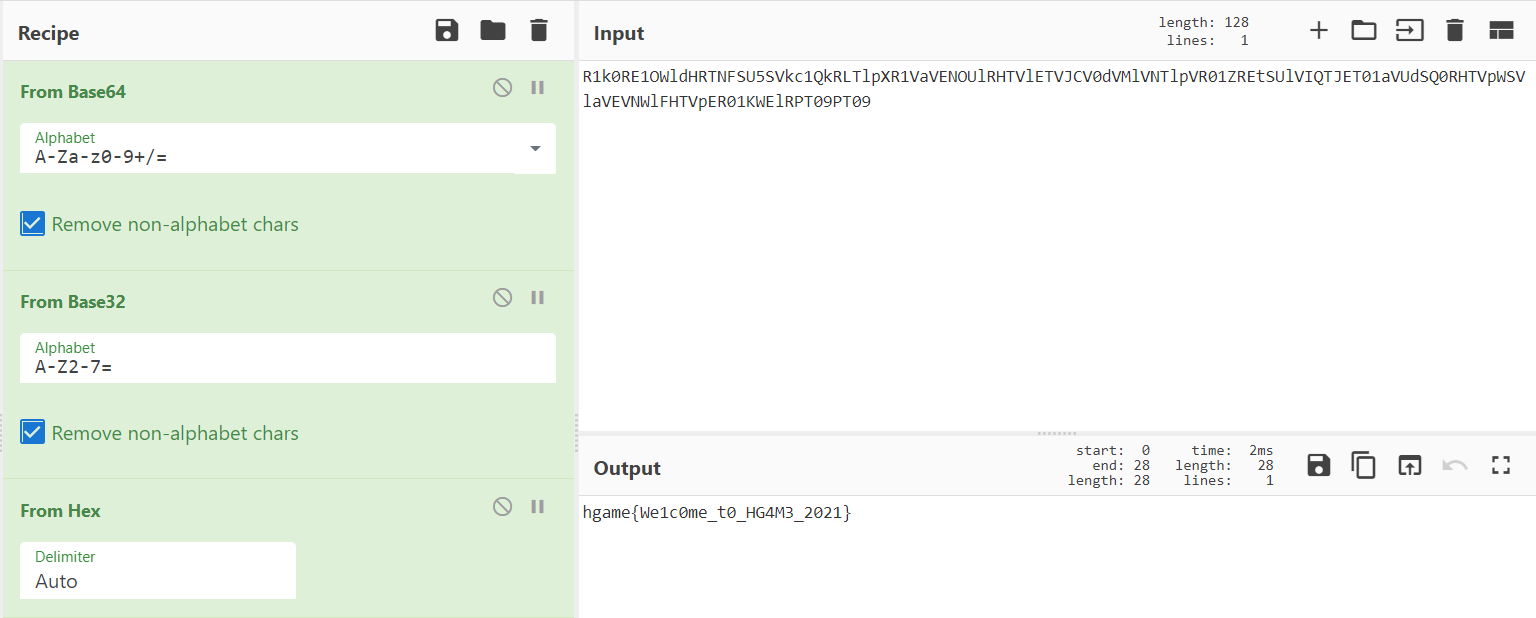Save the current recipe
Viewport: 1536px width, 618px height.
pos(447,31)
